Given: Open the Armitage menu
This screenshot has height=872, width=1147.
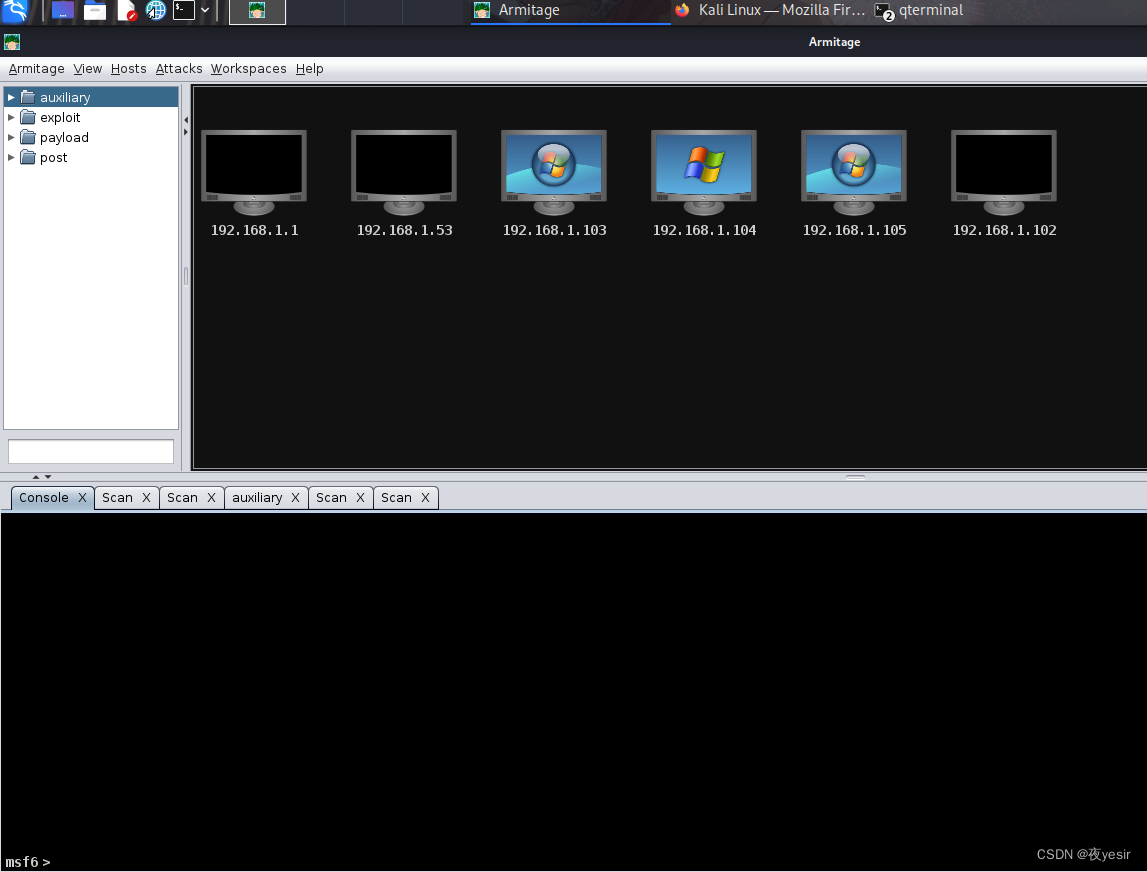Looking at the screenshot, I should tap(37, 68).
